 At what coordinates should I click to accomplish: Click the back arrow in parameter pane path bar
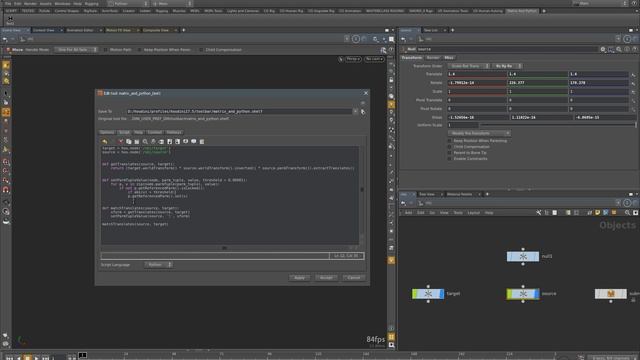point(404,39)
